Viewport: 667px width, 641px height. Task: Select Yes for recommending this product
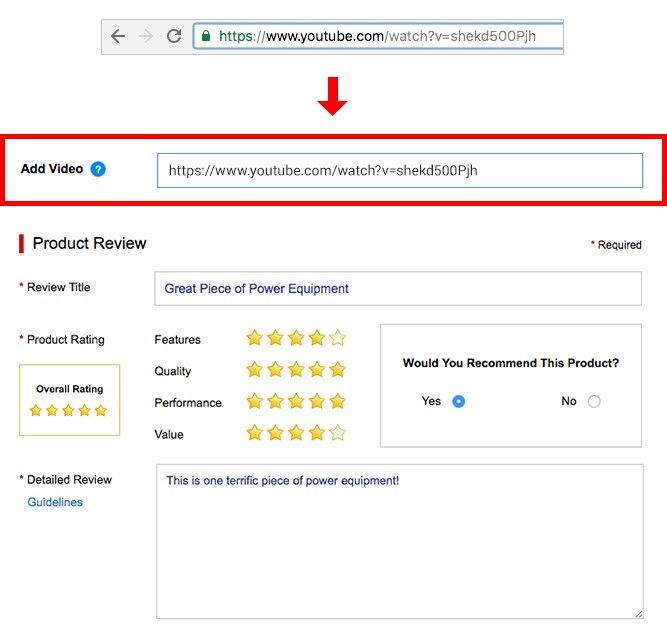pos(458,401)
